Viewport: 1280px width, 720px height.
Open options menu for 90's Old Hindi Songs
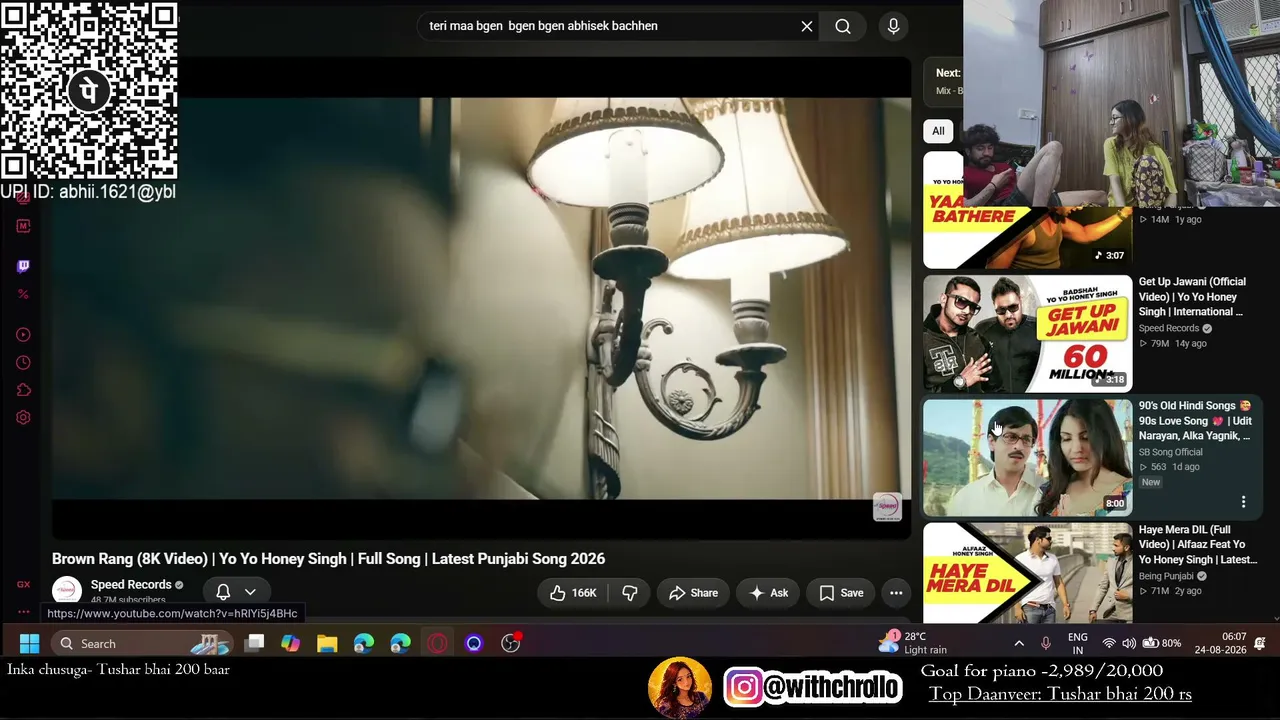(x=1243, y=501)
